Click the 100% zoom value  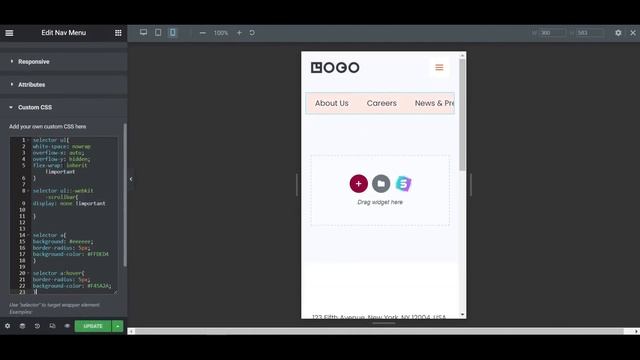coord(221,33)
